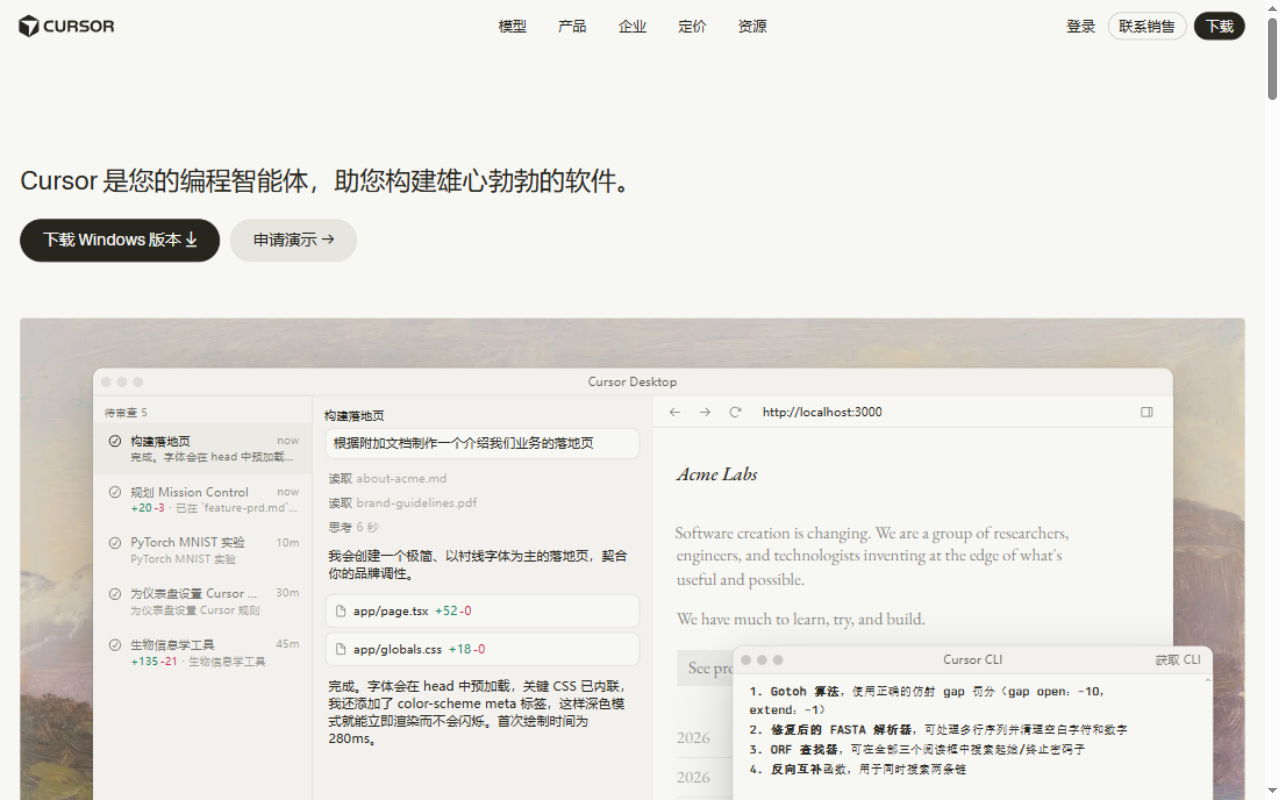Click the sidebar panel icon by URL bar
Viewport: 1280px width, 800px height.
point(1147,412)
